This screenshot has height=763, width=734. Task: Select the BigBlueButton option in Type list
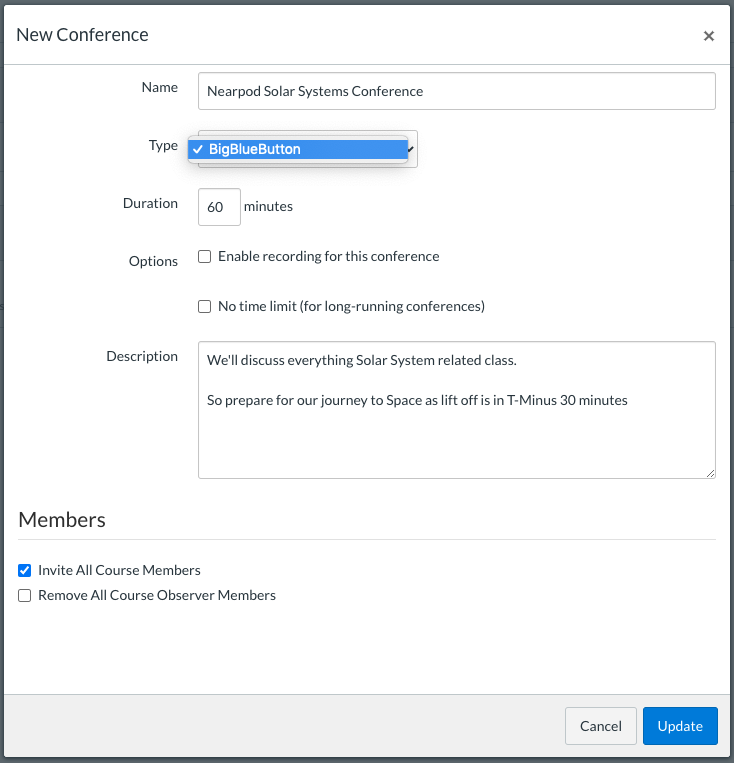(x=298, y=149)
